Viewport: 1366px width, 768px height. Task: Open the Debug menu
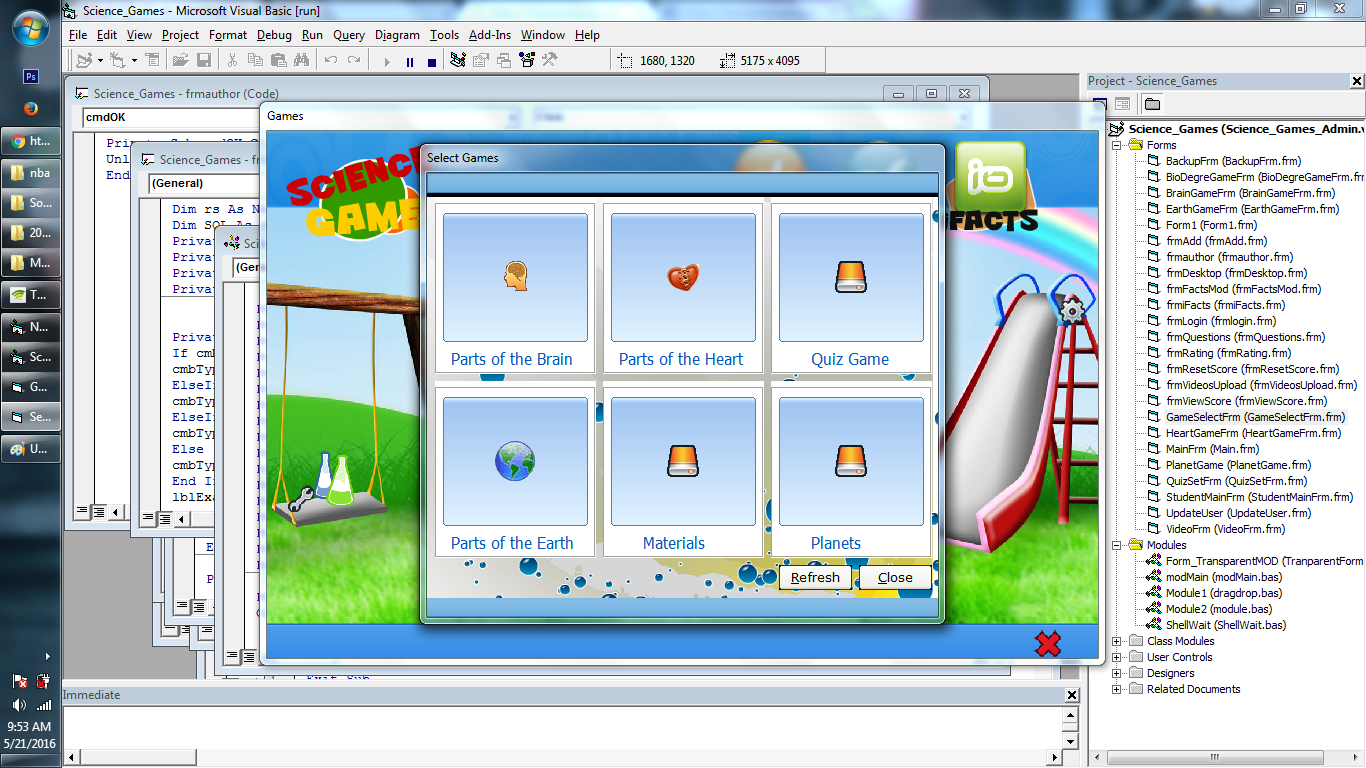[x=272, y=35]
